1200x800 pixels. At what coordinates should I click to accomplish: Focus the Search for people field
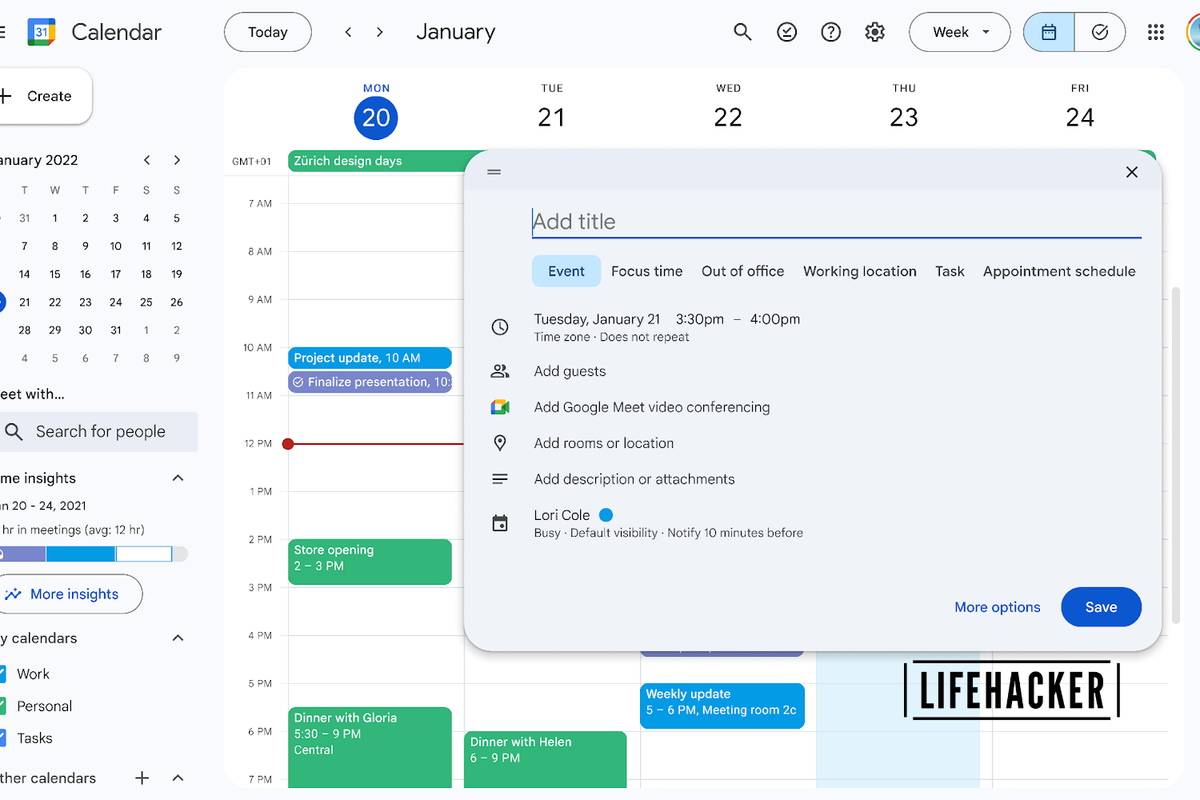(99, 432)
